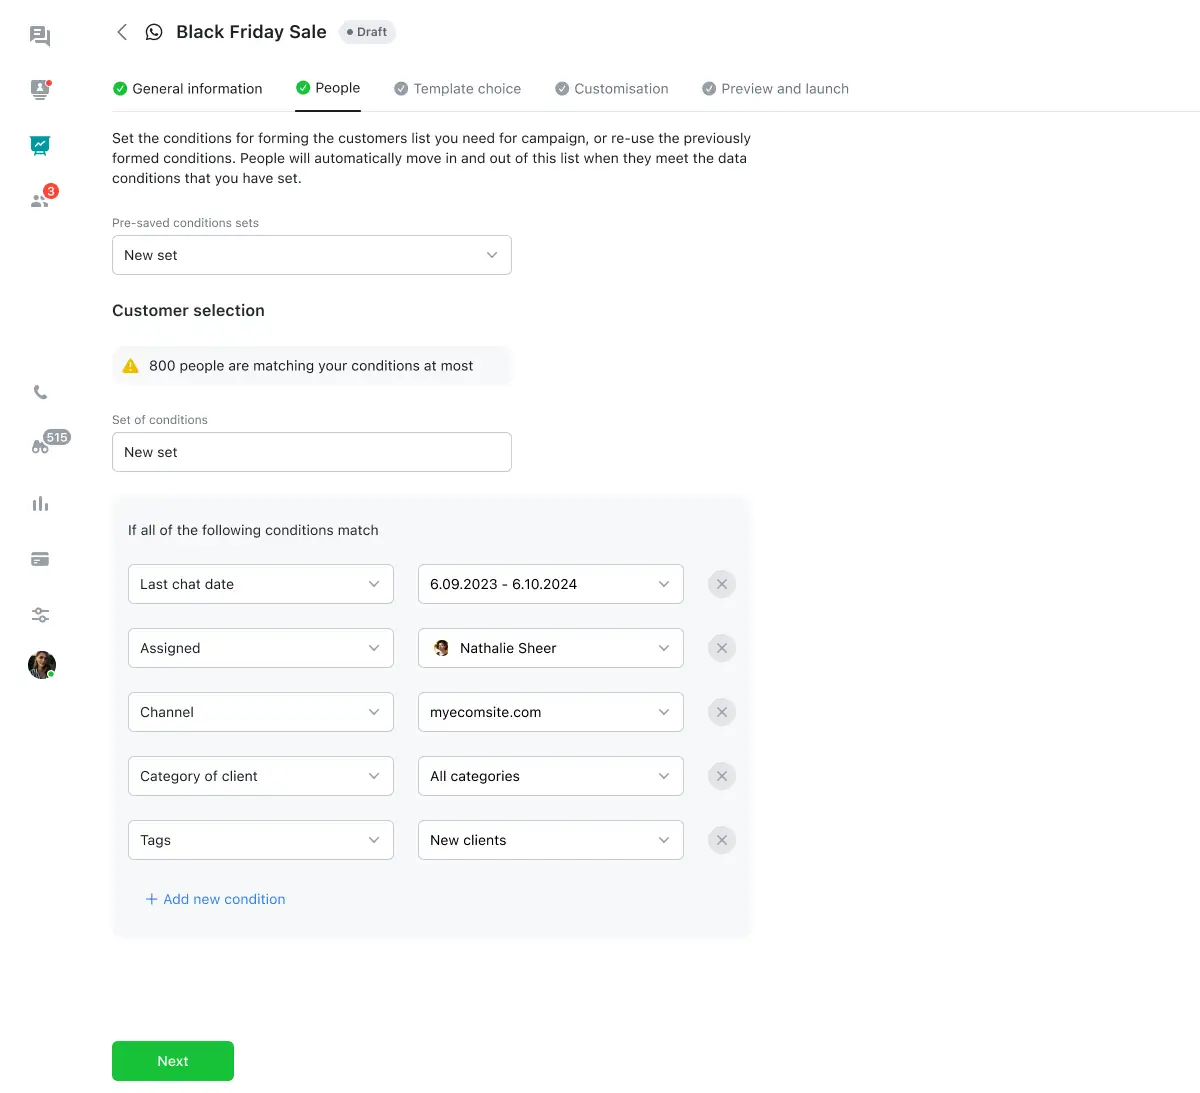Screen dimensions: 1200x1093
Task: Remove the Tags condition row
Action: click(x=722, y=840)
